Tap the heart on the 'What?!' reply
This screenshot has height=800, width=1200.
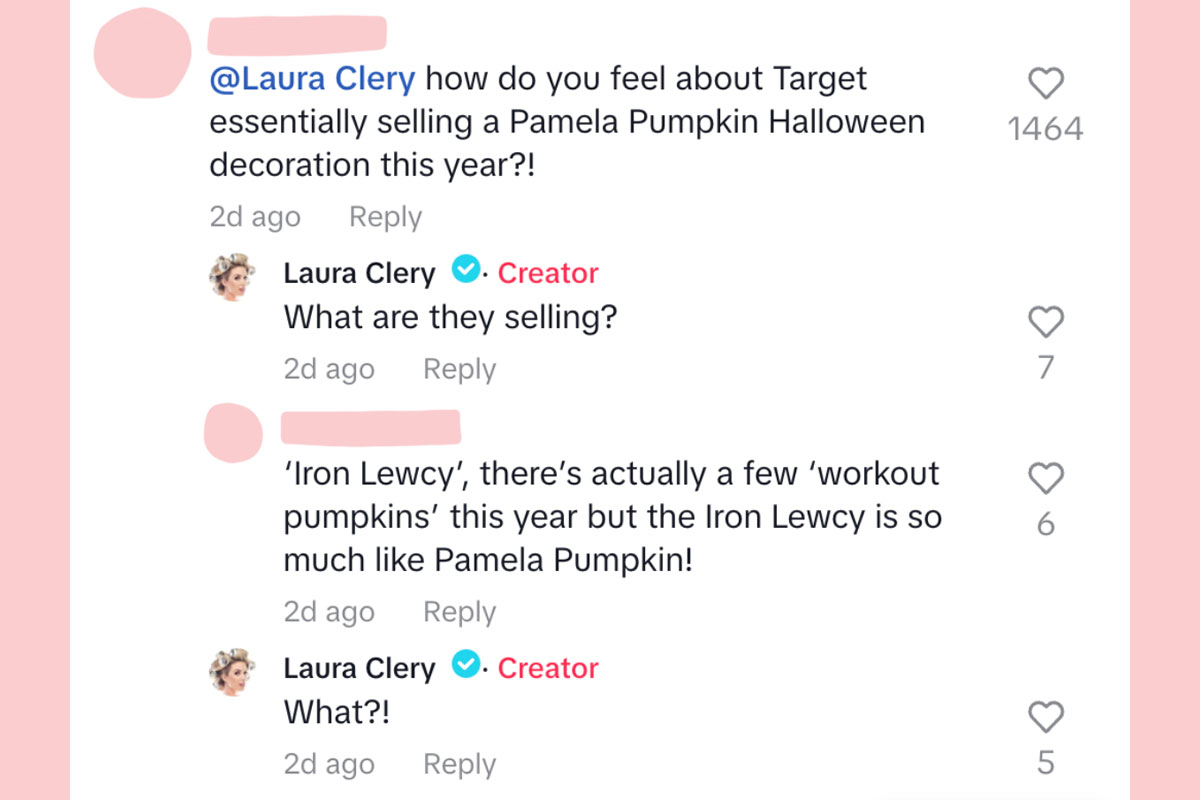tap(1046, 717)
